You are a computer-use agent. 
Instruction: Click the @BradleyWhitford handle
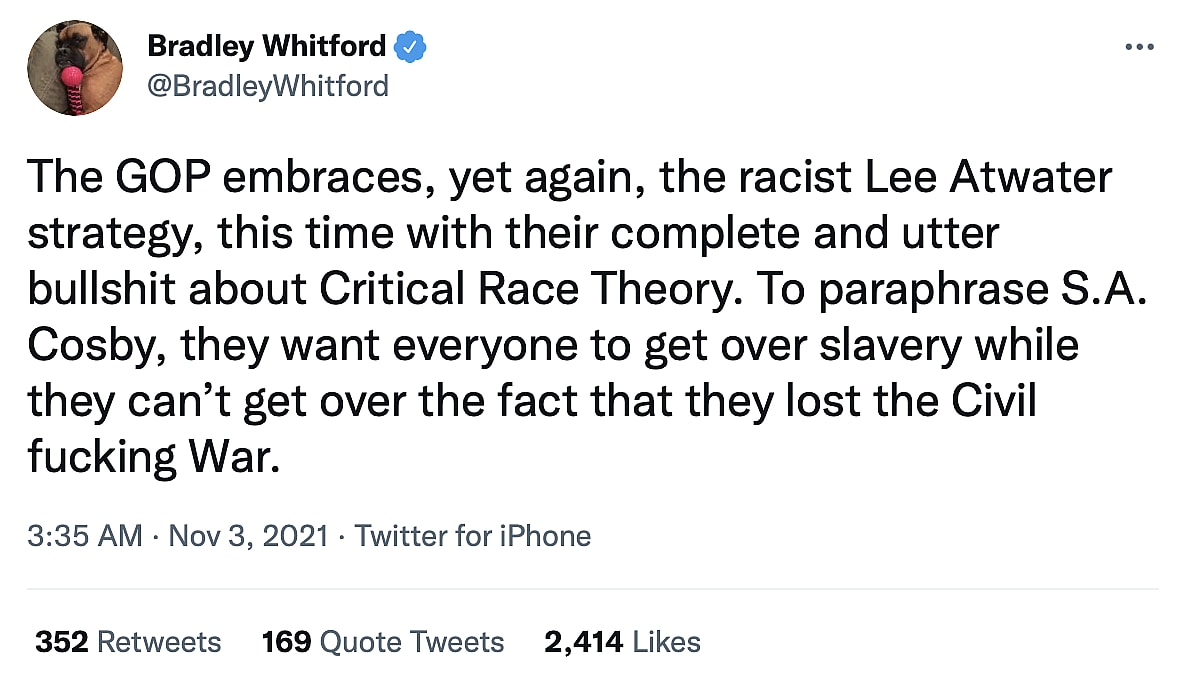pyautogui.click(x=267, y=86)
